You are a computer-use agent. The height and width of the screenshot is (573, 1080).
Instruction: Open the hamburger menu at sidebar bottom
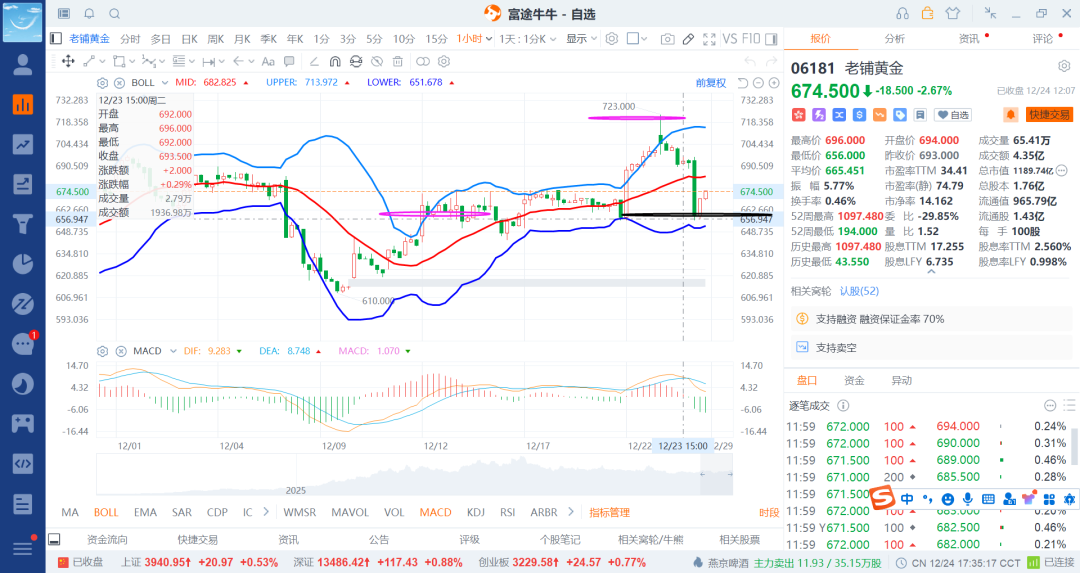[x=23, y=548]
